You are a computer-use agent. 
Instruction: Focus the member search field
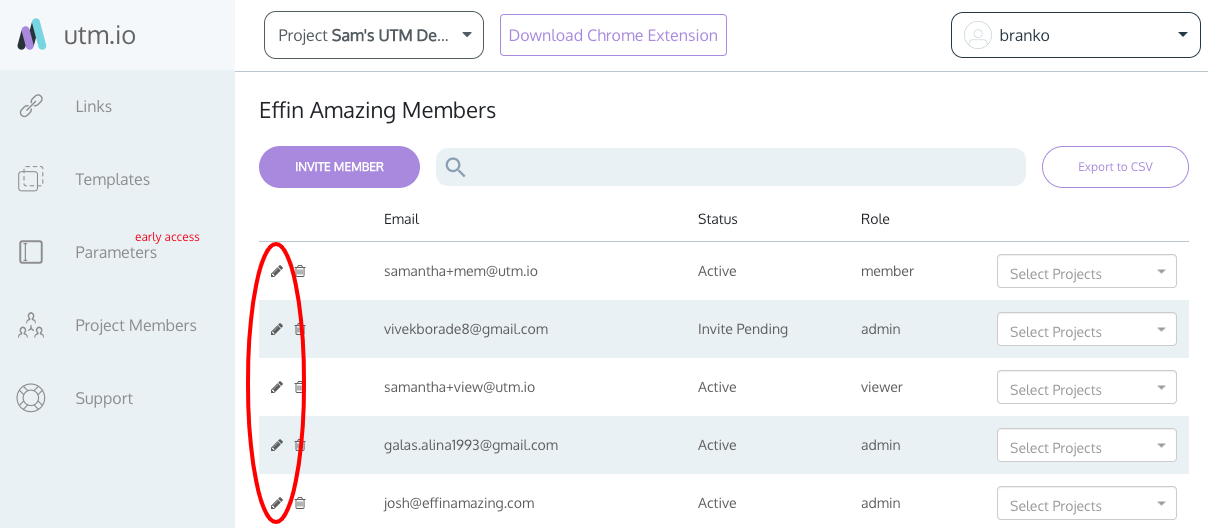pos(731,167)
